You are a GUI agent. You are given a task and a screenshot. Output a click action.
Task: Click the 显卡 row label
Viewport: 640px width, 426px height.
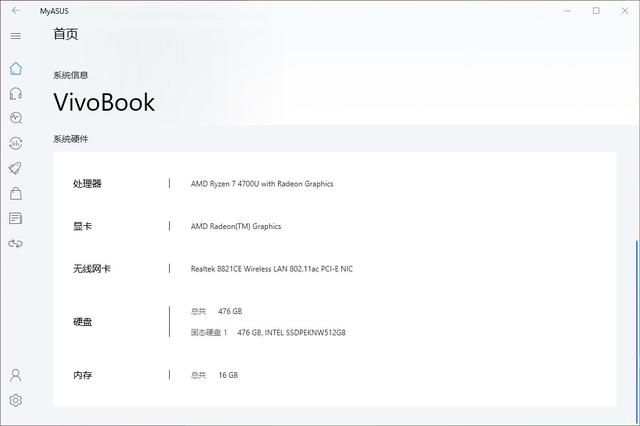tap(82, 226)
